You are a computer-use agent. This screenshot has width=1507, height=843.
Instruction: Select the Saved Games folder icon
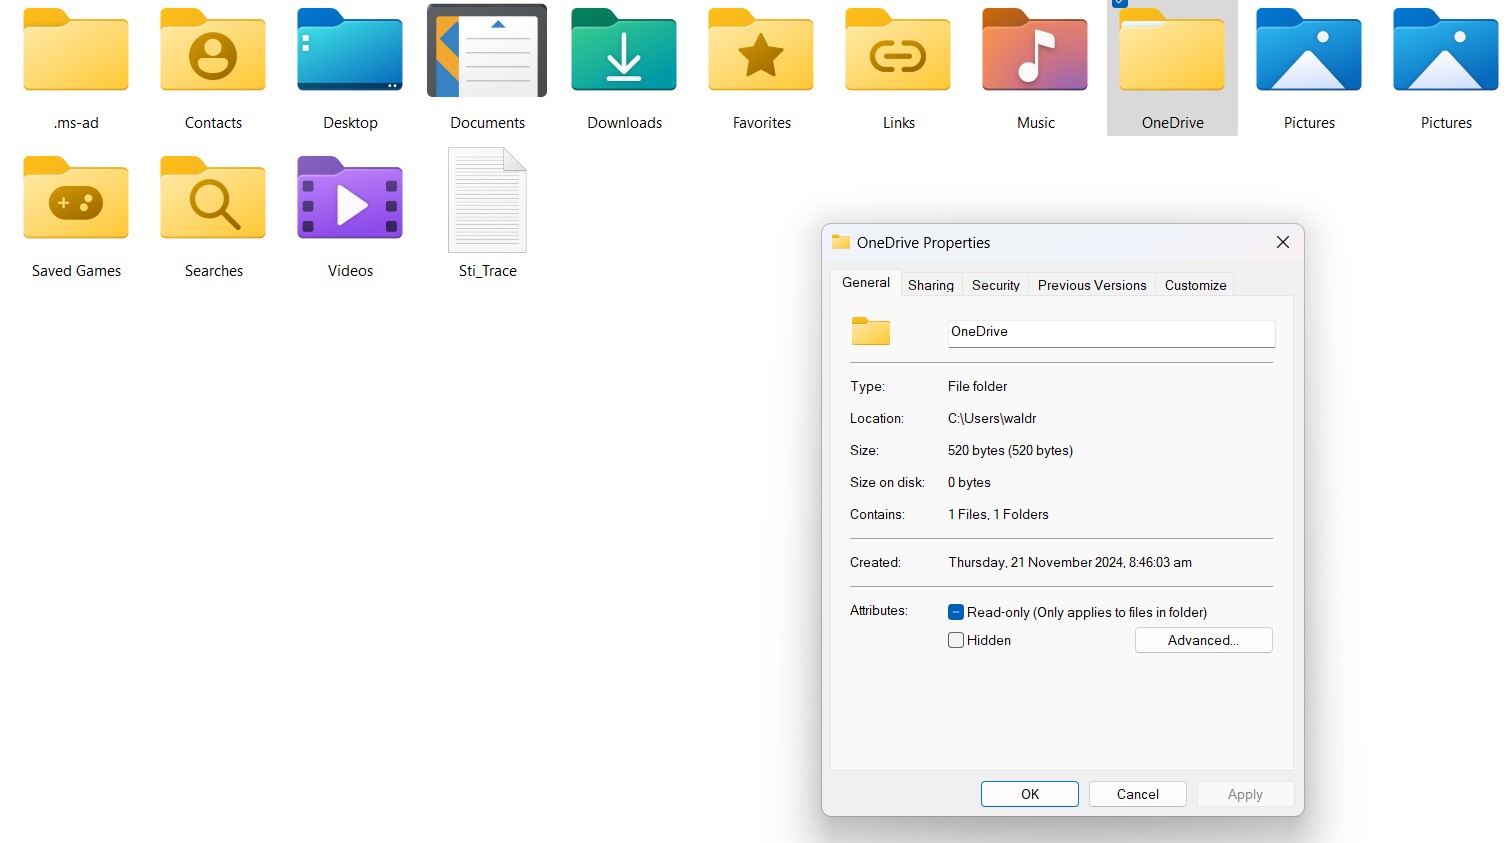[x=76, y=198]
